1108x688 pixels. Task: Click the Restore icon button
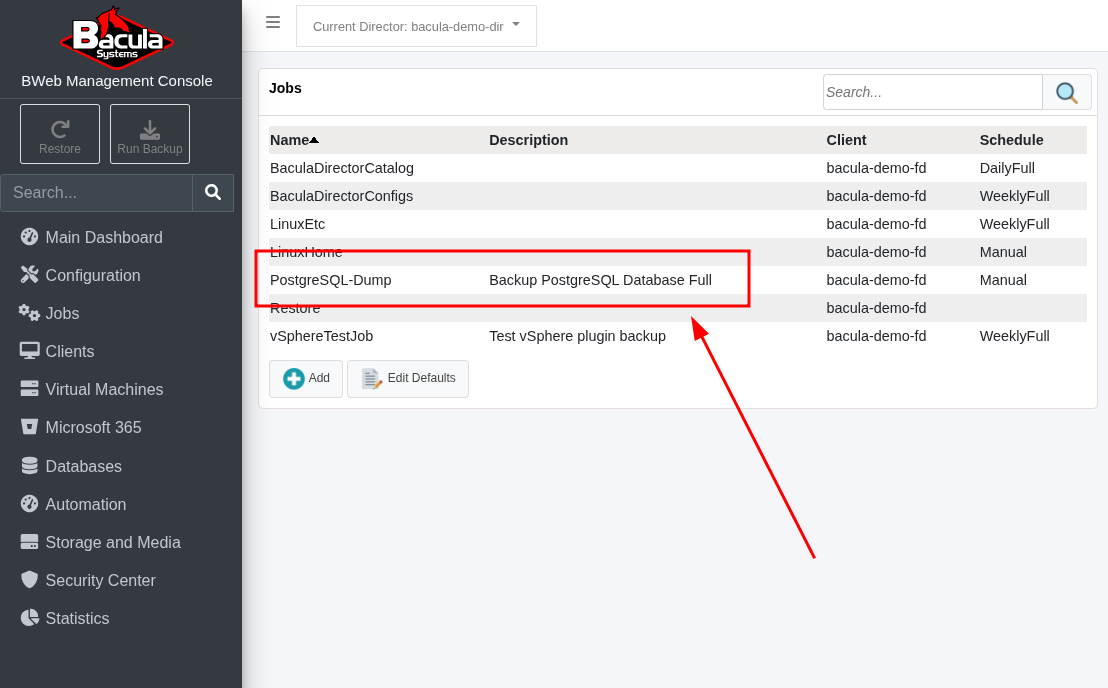[60, 134]
